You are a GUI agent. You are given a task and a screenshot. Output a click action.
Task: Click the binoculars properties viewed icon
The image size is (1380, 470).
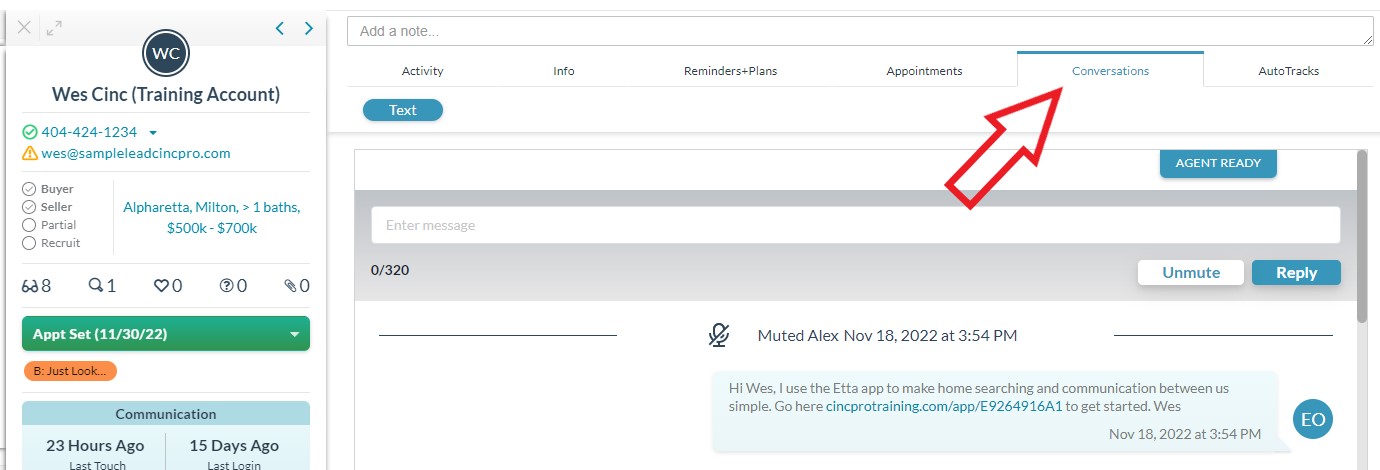click(x=30, y=286)
